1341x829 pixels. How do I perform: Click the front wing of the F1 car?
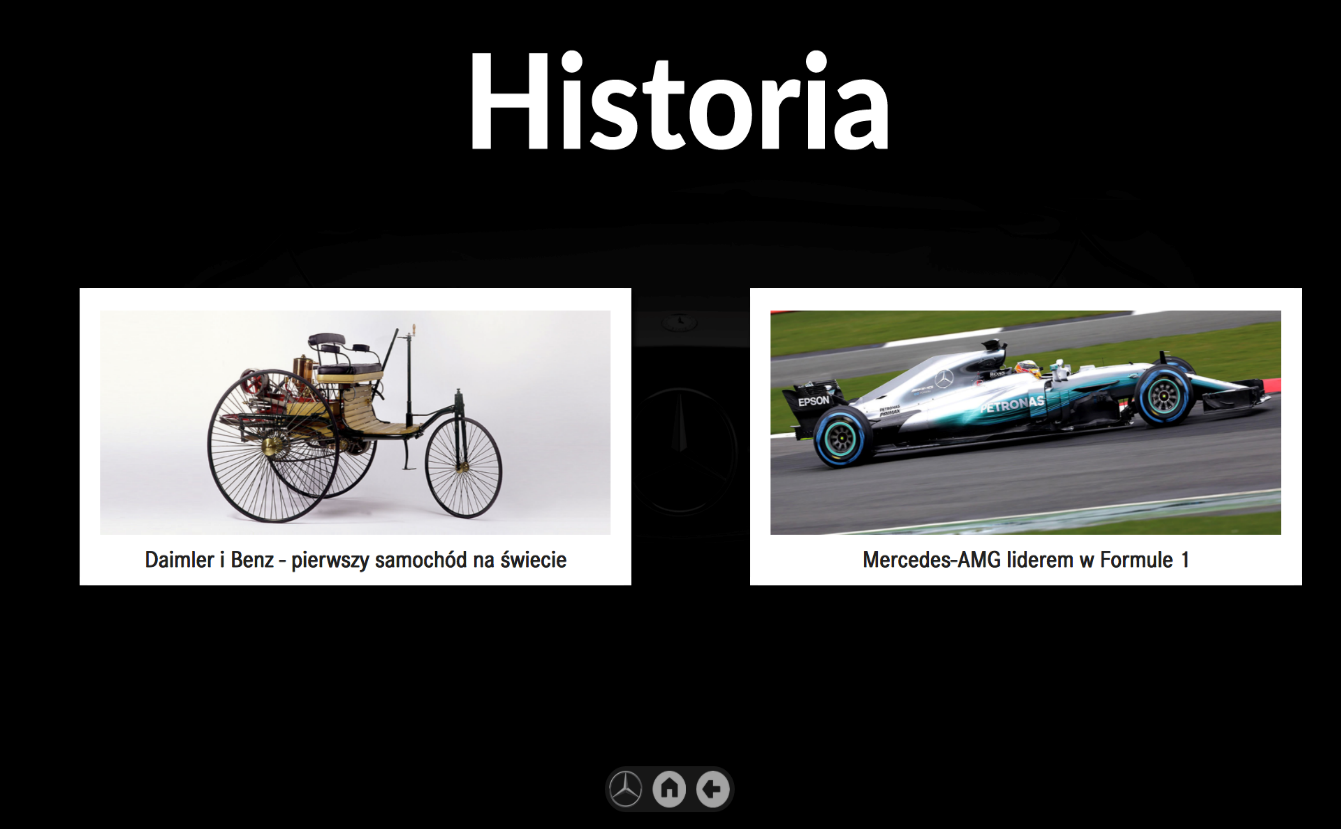[x=1238, y=398]
